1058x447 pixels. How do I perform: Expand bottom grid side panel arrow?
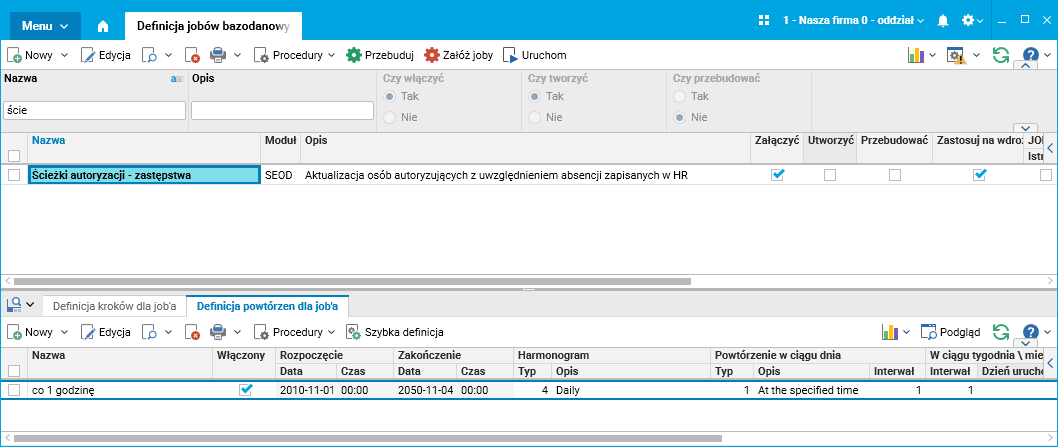coord(1050,363)
